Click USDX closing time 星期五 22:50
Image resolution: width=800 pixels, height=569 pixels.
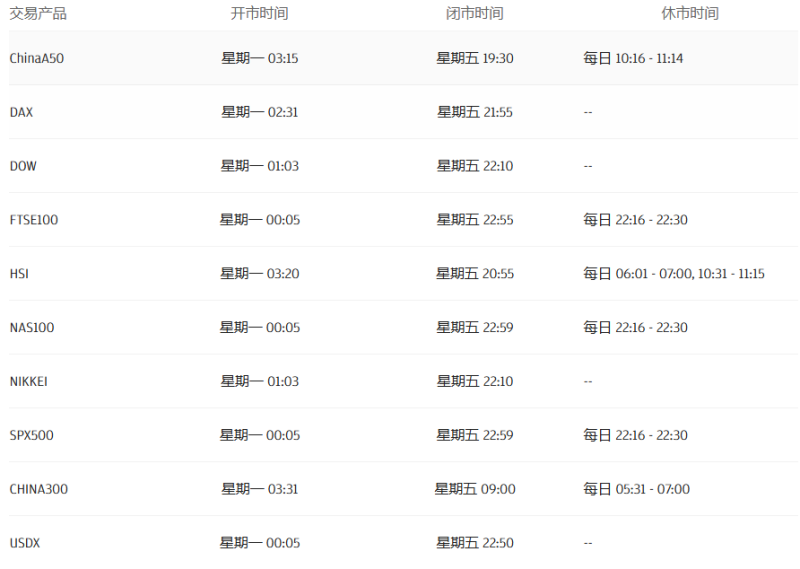click(x=474, y=542)
